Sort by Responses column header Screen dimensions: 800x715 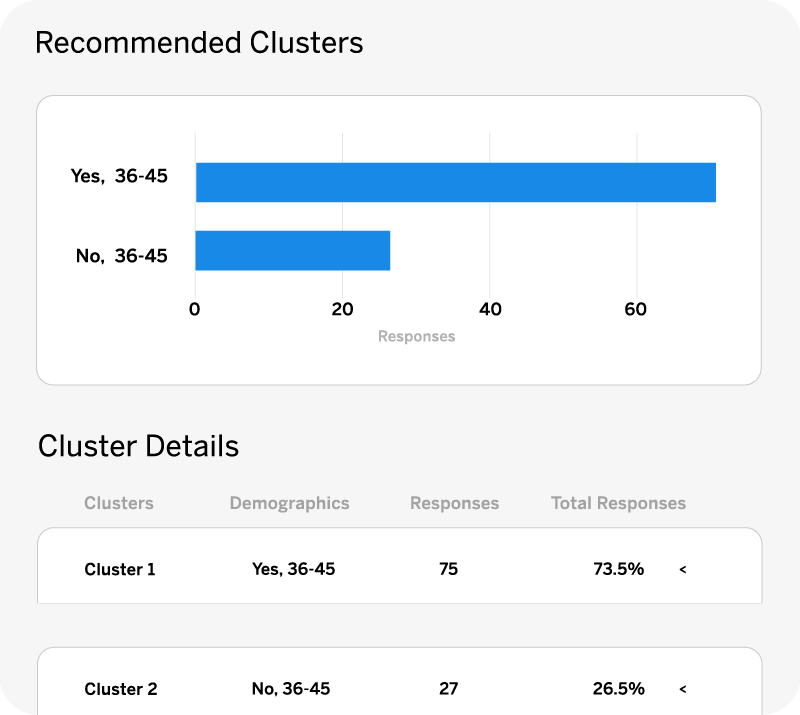(455, 503)
